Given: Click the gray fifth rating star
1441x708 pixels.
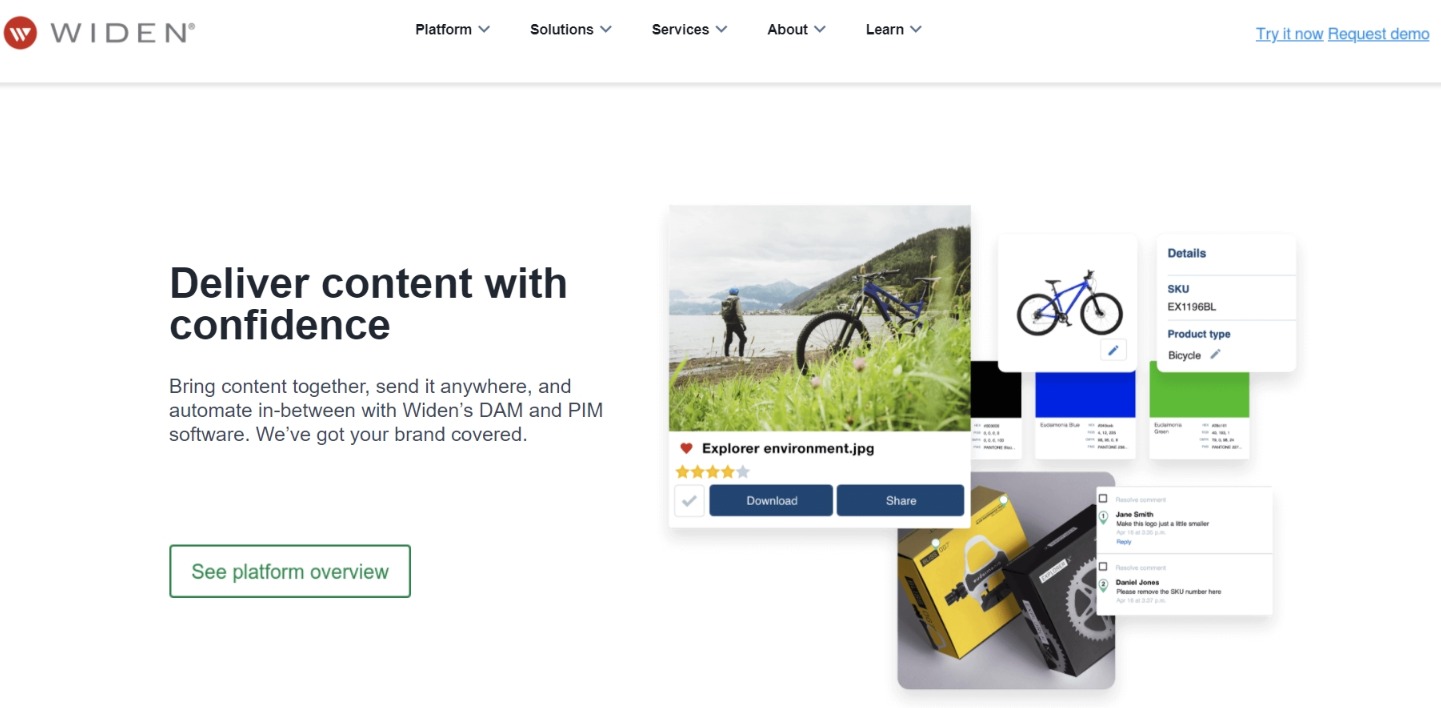Looking at the screenshot, I should (742, 471).
